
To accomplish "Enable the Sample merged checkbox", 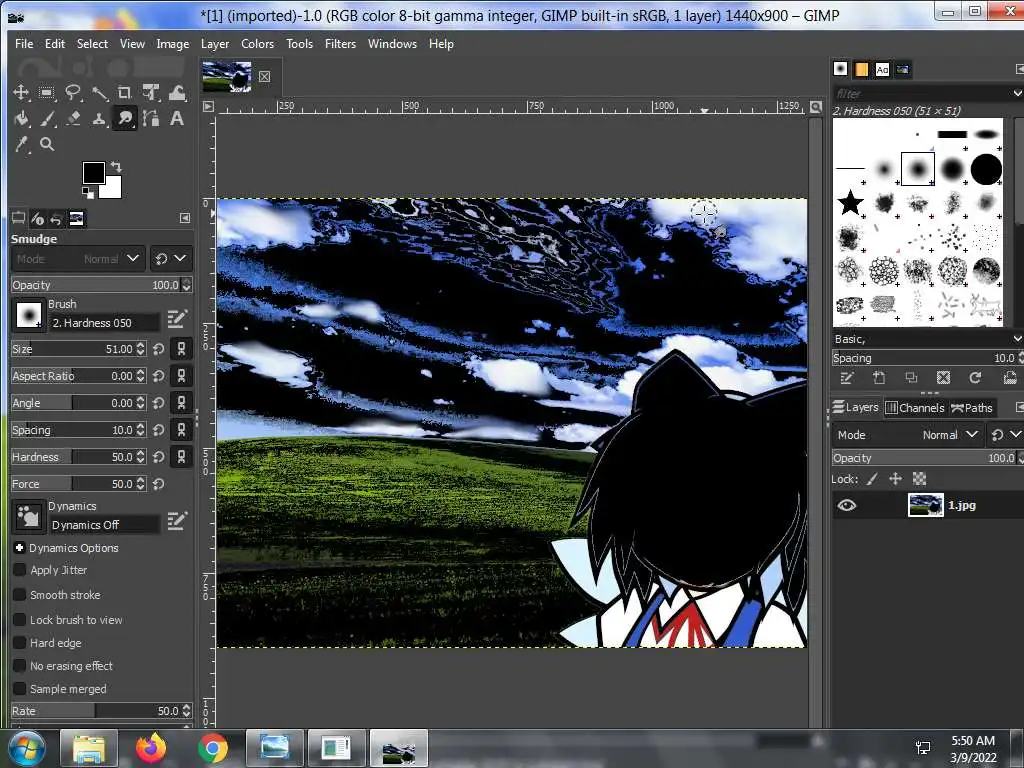I will [x=20, y=689].
